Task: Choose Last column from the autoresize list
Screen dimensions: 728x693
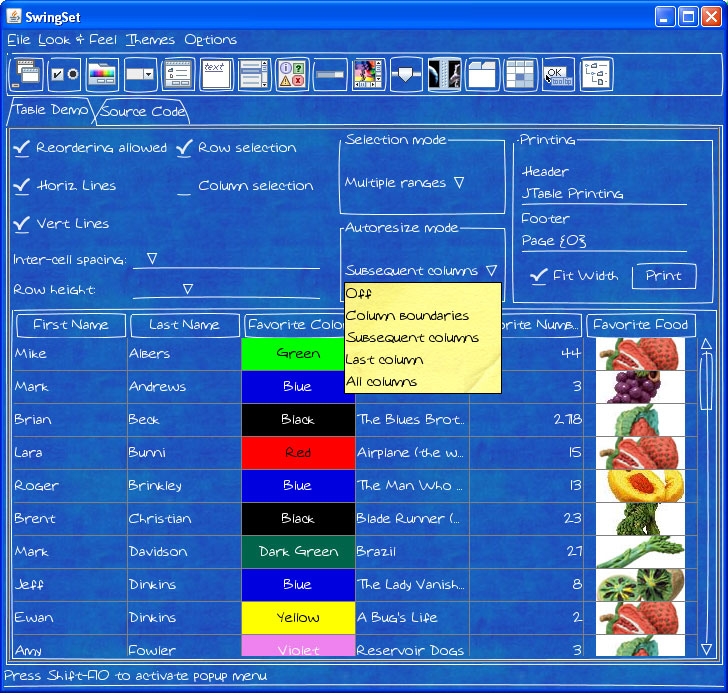Action: coord(384,360)
